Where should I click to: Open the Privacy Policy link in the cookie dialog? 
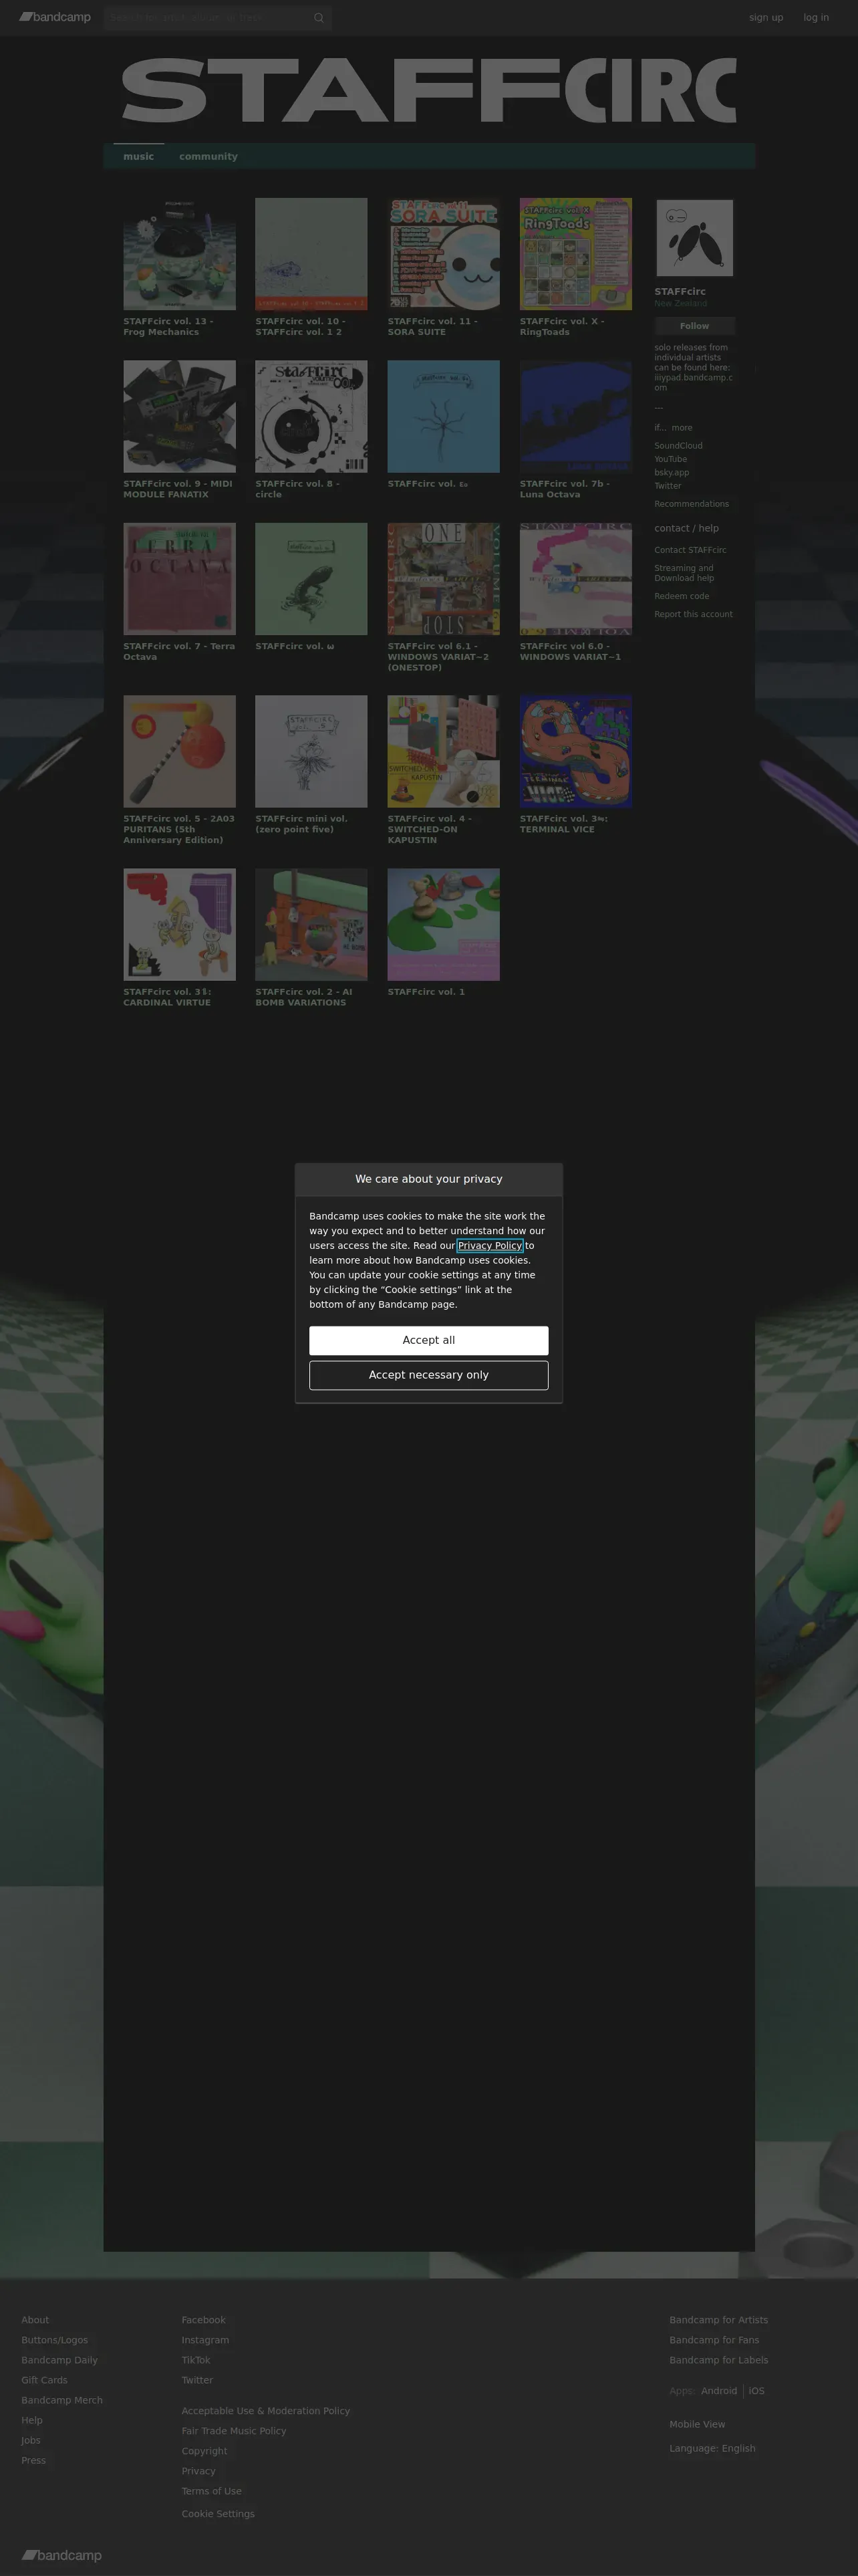click(x=490, y=1246)
